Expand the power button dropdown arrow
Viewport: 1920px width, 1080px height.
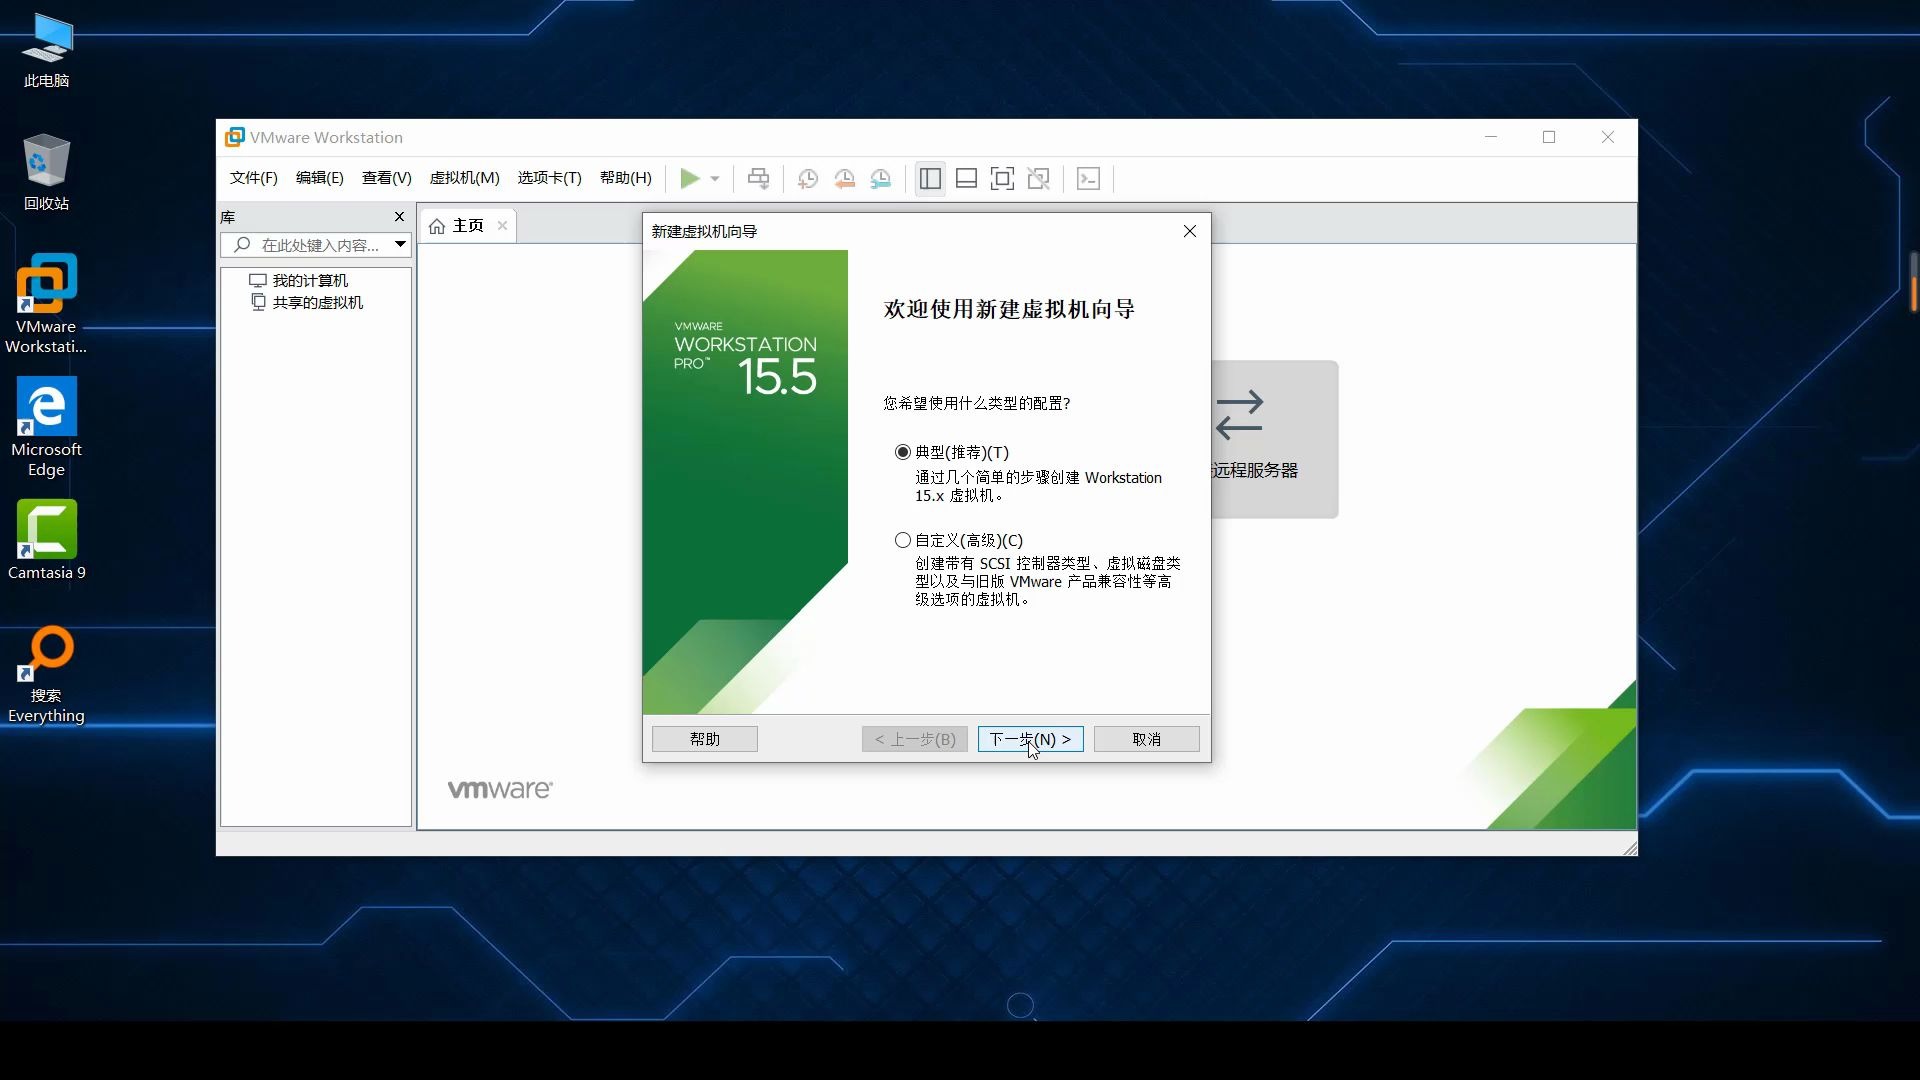coord(714,179)
